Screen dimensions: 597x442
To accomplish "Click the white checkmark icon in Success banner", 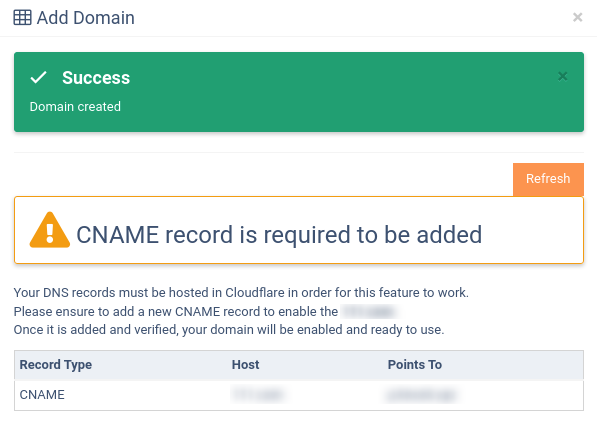I will pos(38,77).
